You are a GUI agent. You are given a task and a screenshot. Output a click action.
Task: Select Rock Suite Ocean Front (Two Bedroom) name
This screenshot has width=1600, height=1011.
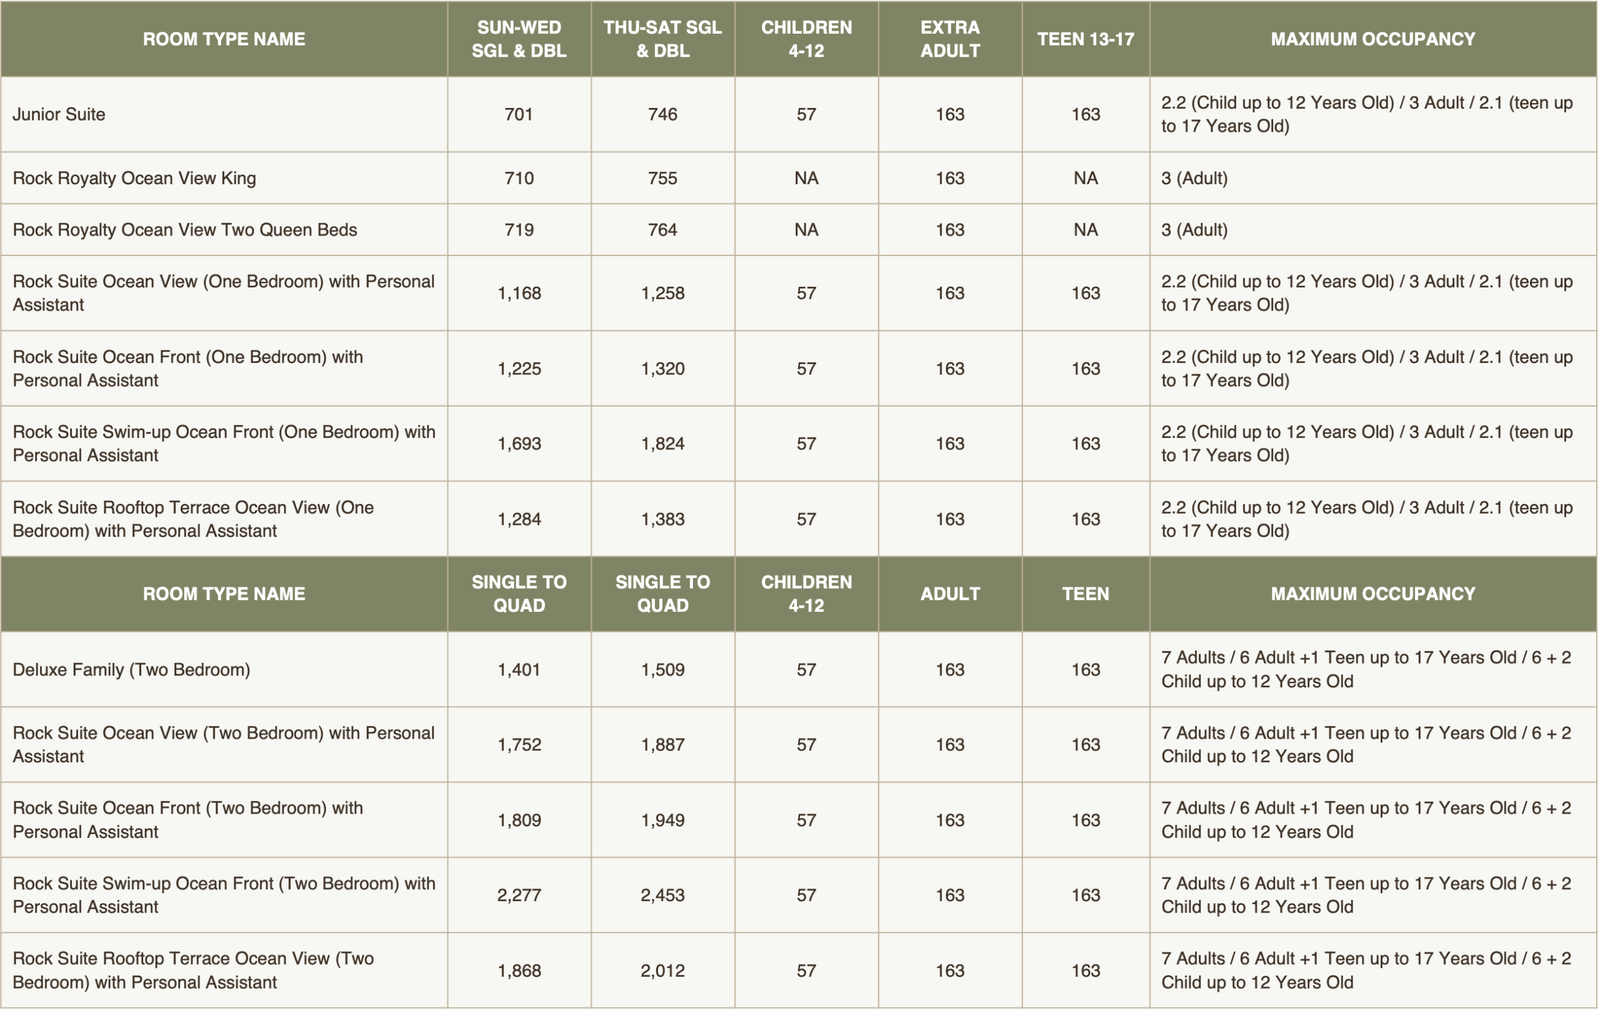pos(188,820)
